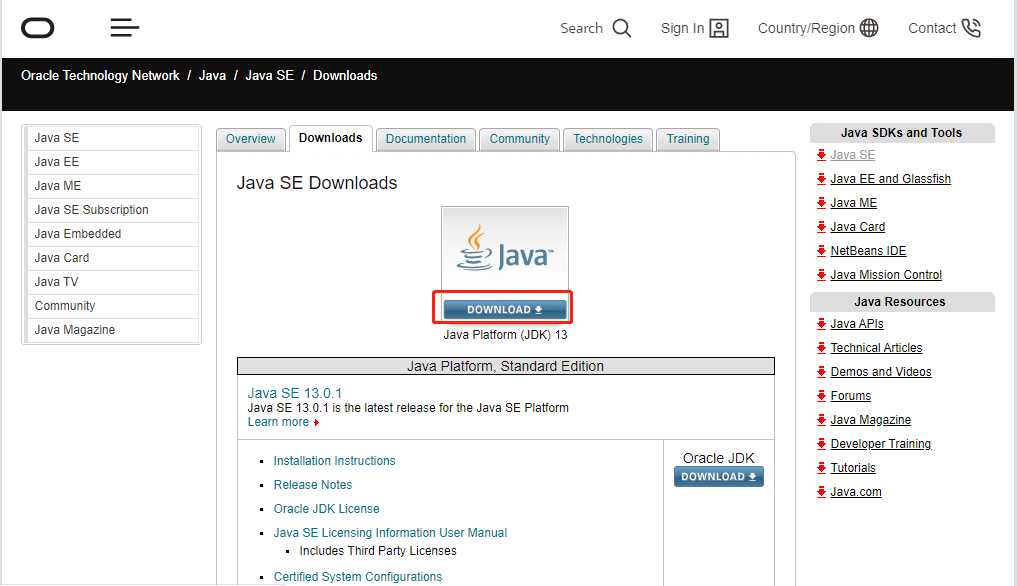View the Oracle JDK License link
The height and width of the screenshot is (586, 1017).
pos(326,509)
